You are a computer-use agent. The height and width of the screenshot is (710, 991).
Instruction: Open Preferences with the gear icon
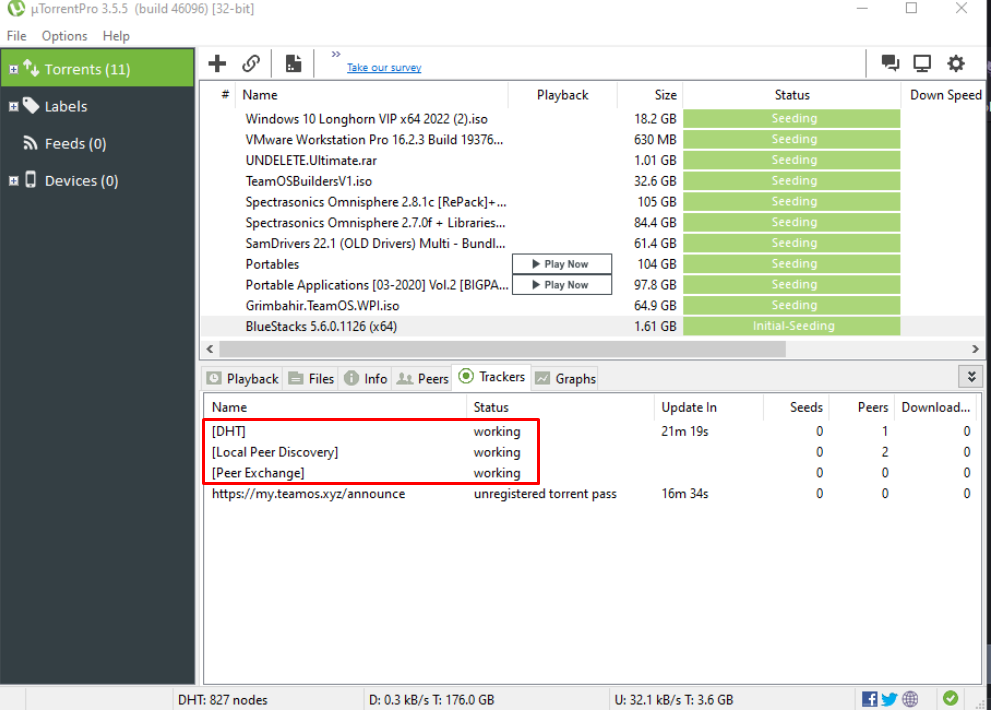click(x=956, y=63)
